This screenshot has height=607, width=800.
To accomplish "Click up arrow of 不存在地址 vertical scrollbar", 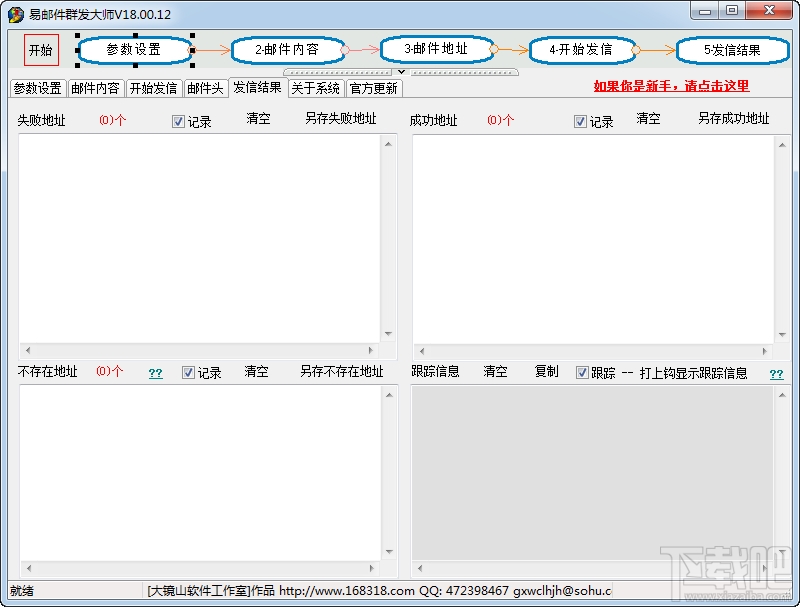I will [389, 395].
